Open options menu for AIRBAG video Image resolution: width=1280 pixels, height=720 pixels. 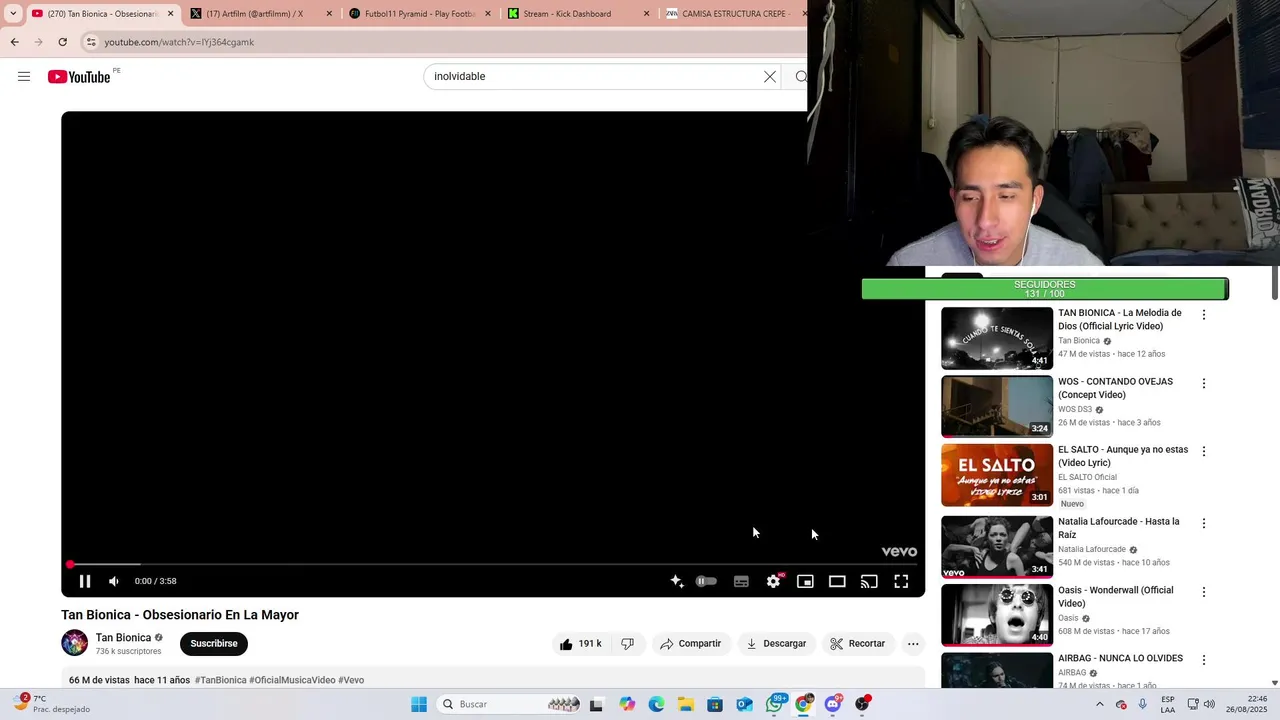click(1204, 660)
